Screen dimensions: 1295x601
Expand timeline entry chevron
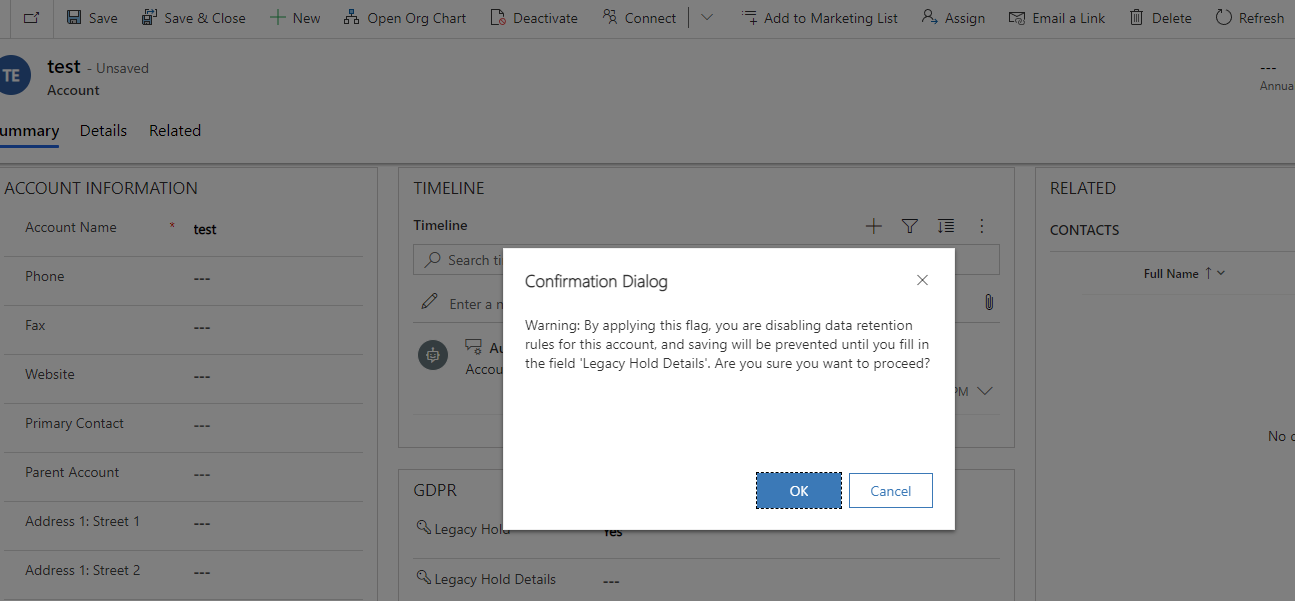pos(984,391)
